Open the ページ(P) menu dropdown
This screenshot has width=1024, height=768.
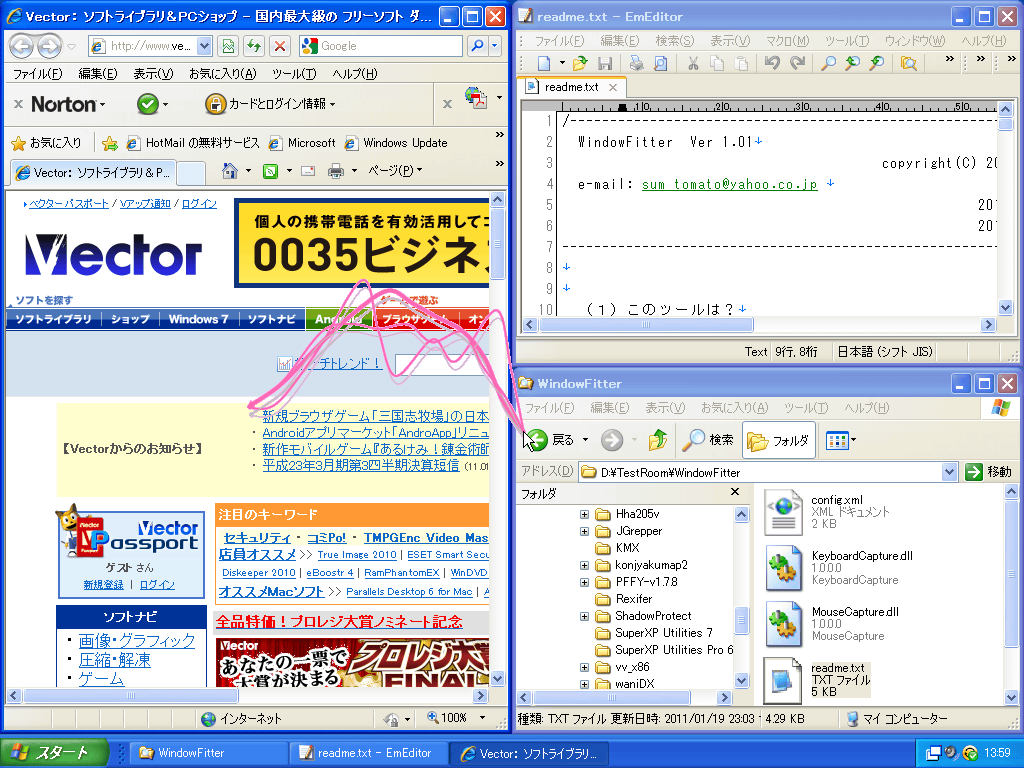click(x=394, y=171)
